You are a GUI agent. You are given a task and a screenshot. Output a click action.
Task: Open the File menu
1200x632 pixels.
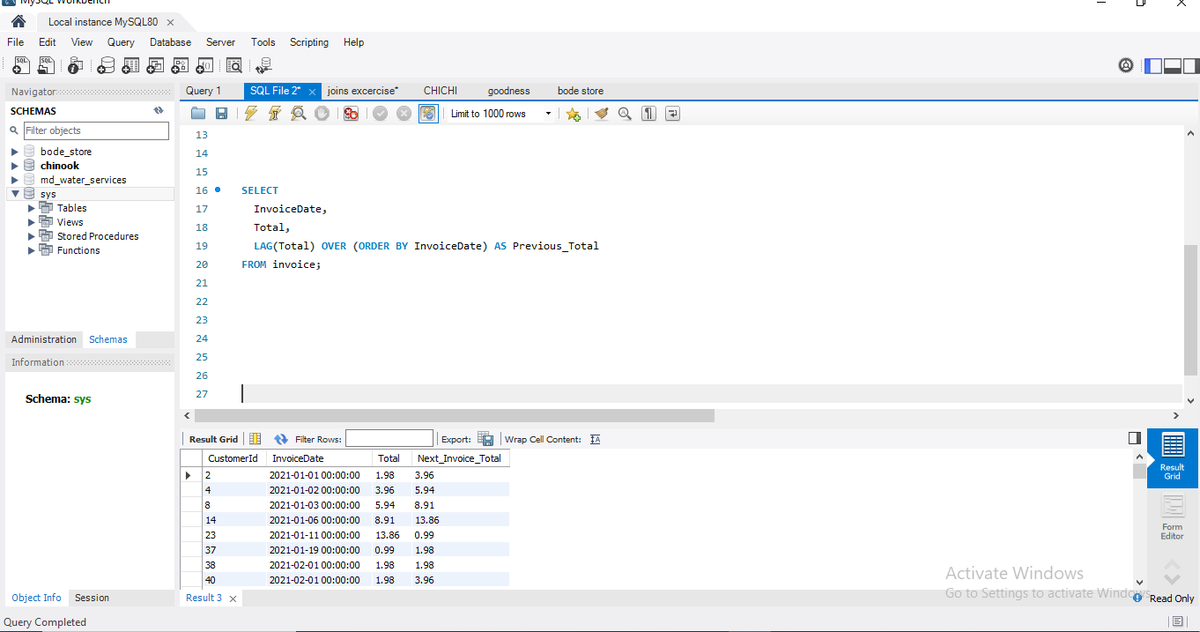(x=15, y=42)
